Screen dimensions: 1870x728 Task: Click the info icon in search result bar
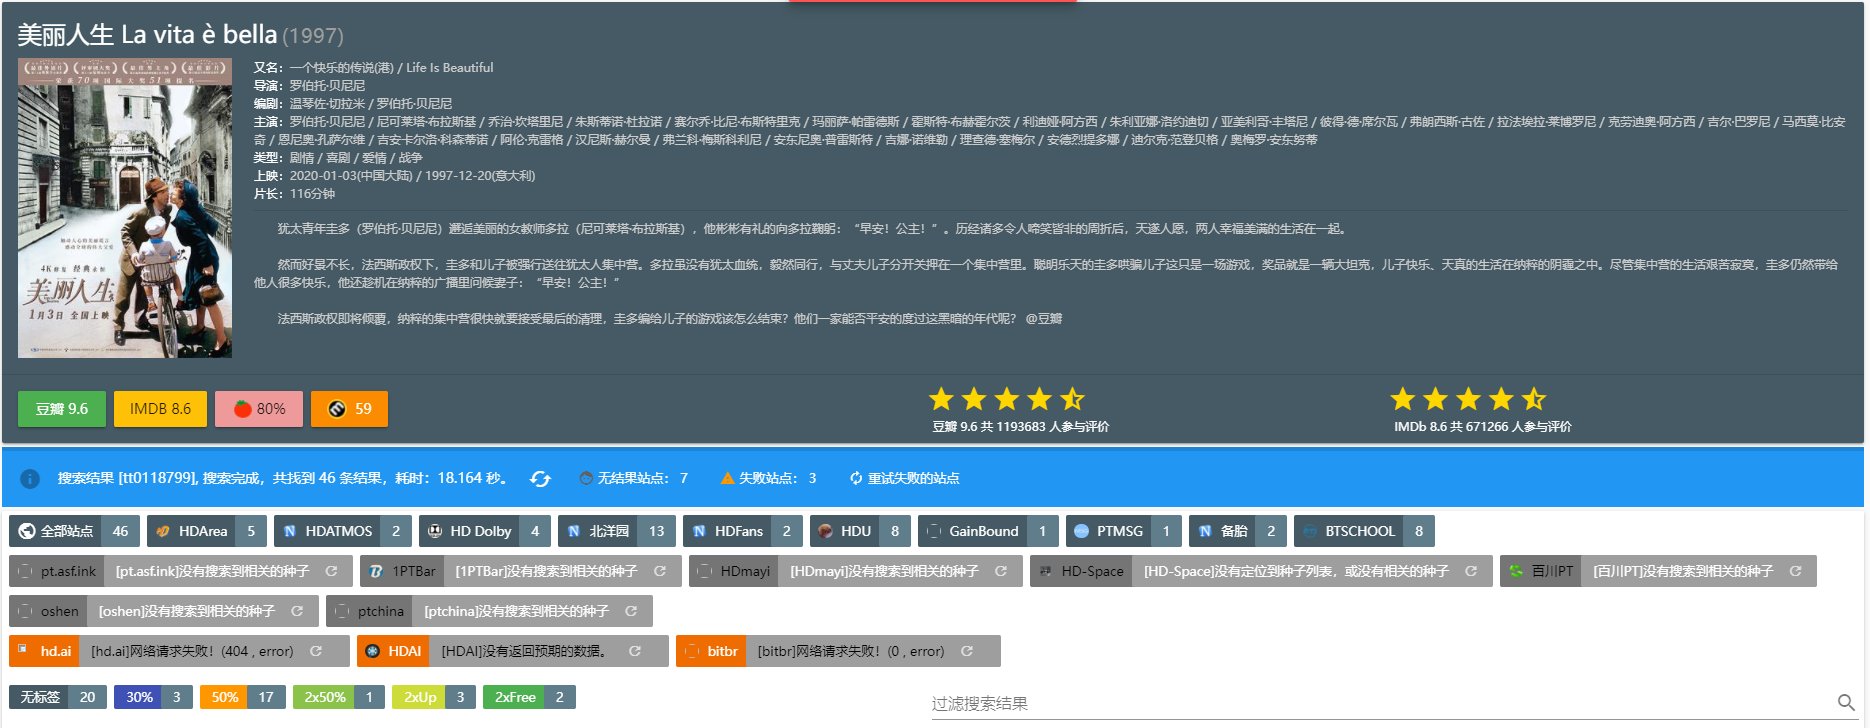[x=30, y=479]
